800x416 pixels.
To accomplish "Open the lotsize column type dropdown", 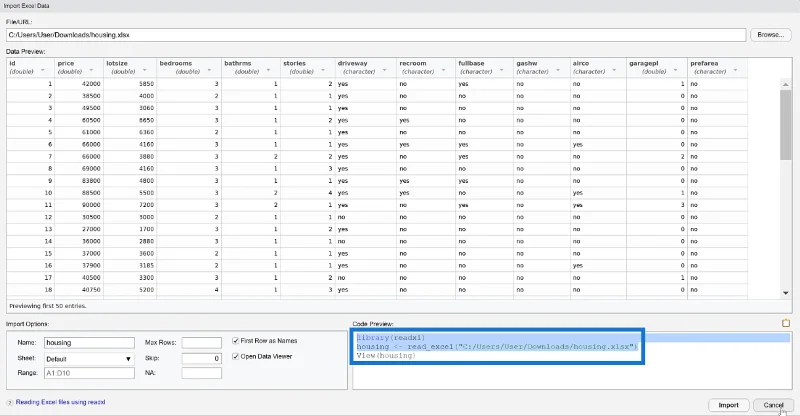I will [145, 70].
